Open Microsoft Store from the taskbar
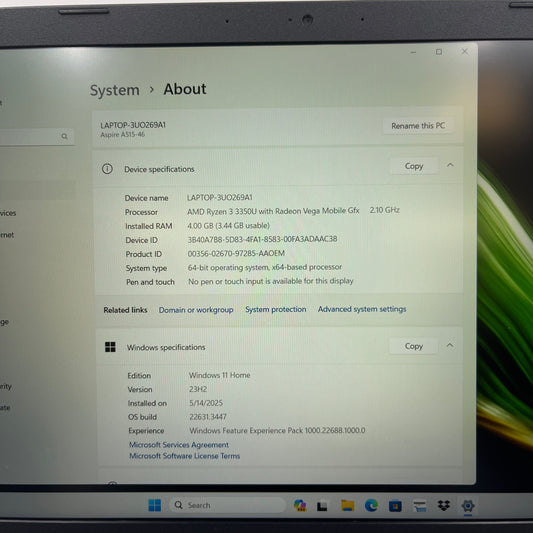This screenshot has width=533, height=533. pyautogui.click(x=395, y=506)
